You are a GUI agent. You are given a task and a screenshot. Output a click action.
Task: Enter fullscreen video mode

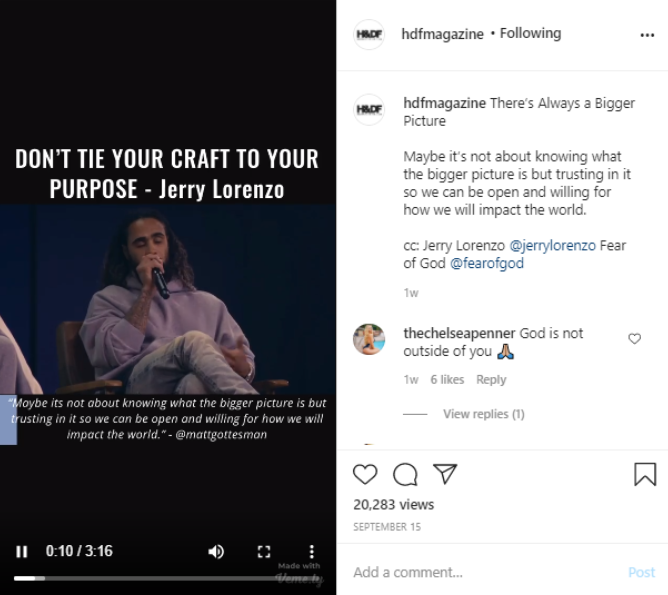[x=264, y=551]
